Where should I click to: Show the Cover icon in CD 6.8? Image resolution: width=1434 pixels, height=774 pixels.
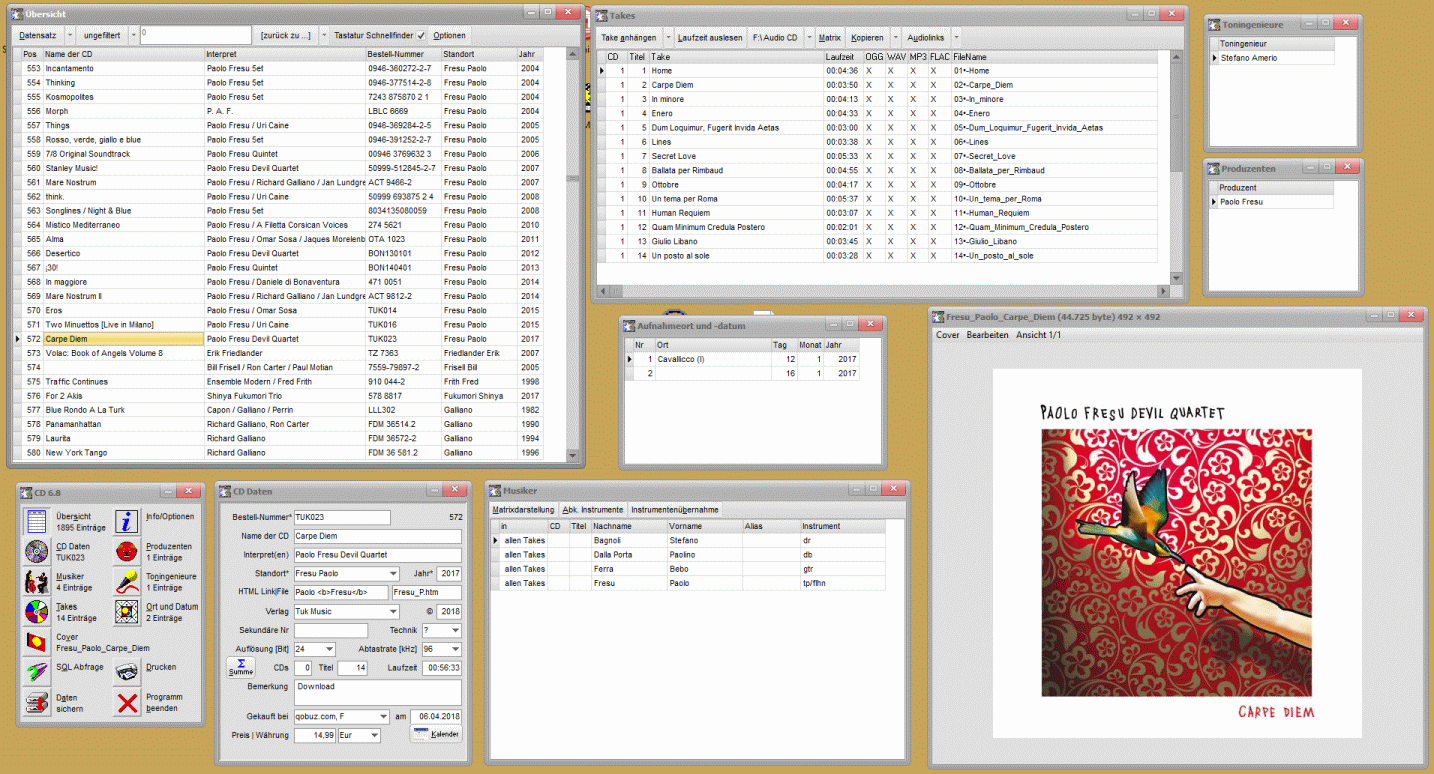point(36,642)
